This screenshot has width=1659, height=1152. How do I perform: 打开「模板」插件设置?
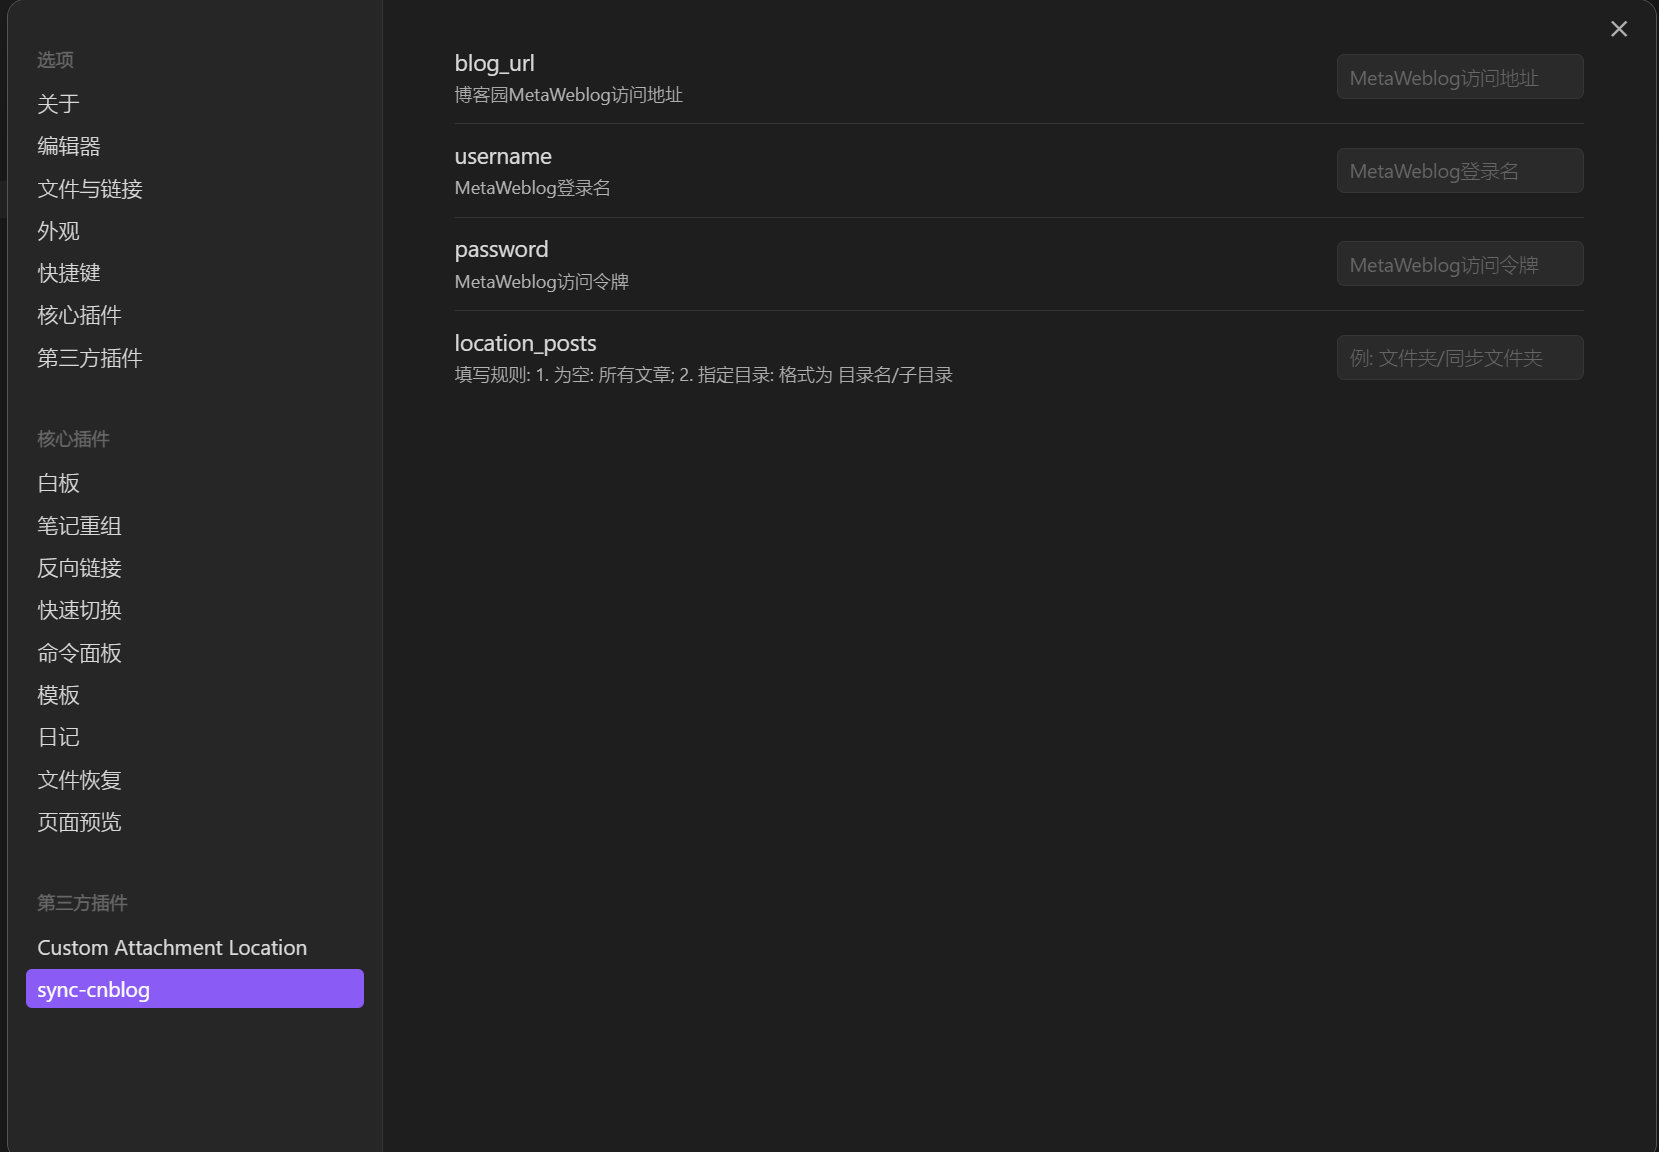pos(57,695)
